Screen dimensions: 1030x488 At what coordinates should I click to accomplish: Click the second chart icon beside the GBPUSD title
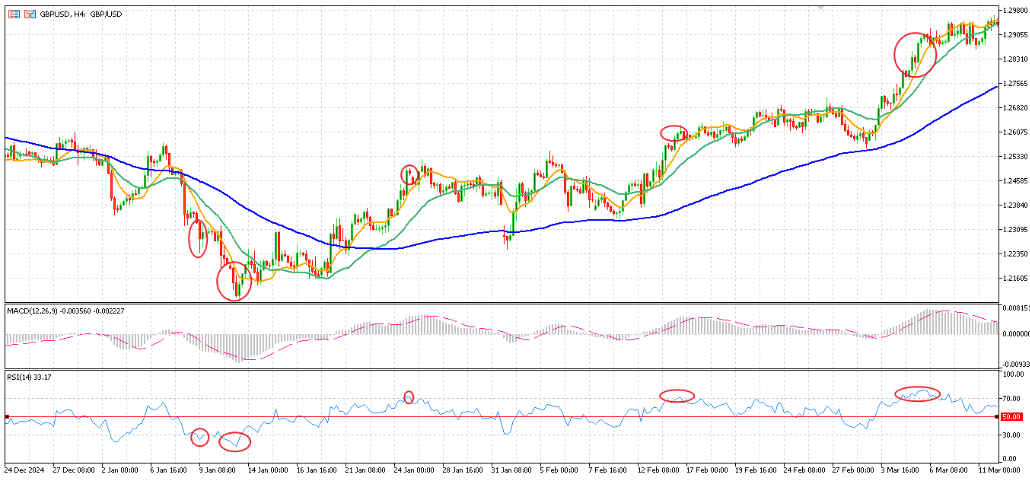coord(27,15)
